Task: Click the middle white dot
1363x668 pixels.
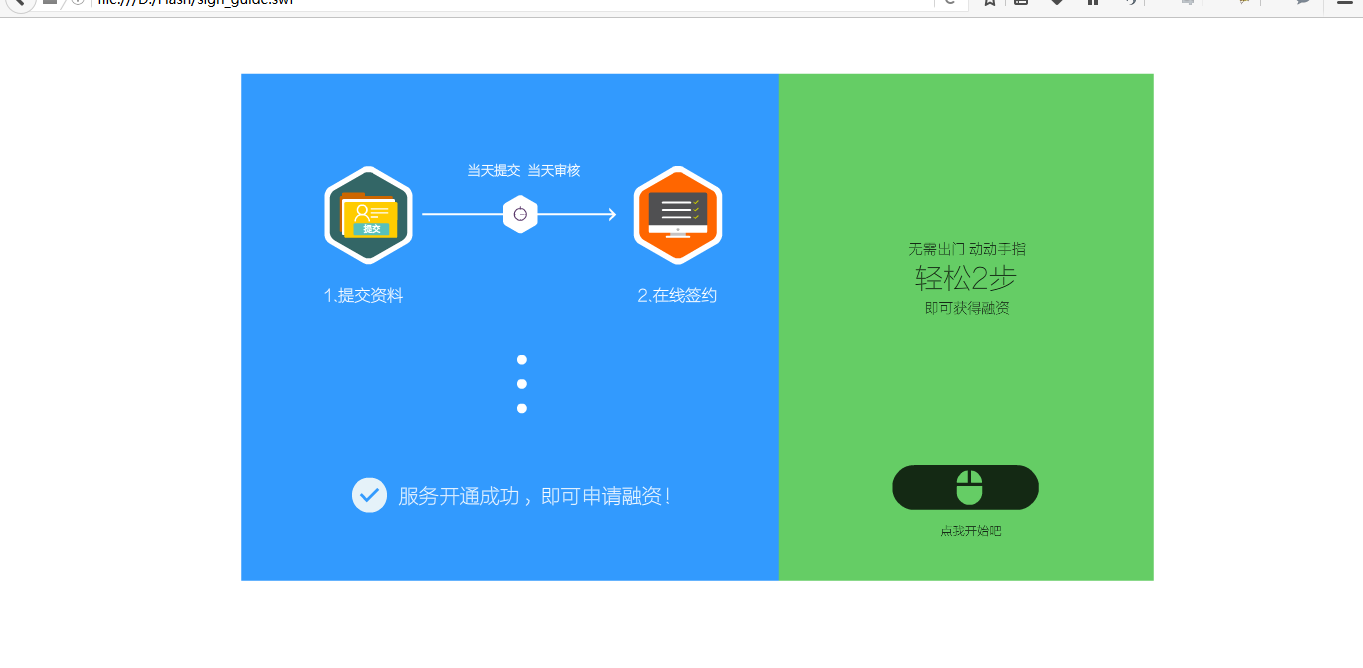Action: click(522, 384)
